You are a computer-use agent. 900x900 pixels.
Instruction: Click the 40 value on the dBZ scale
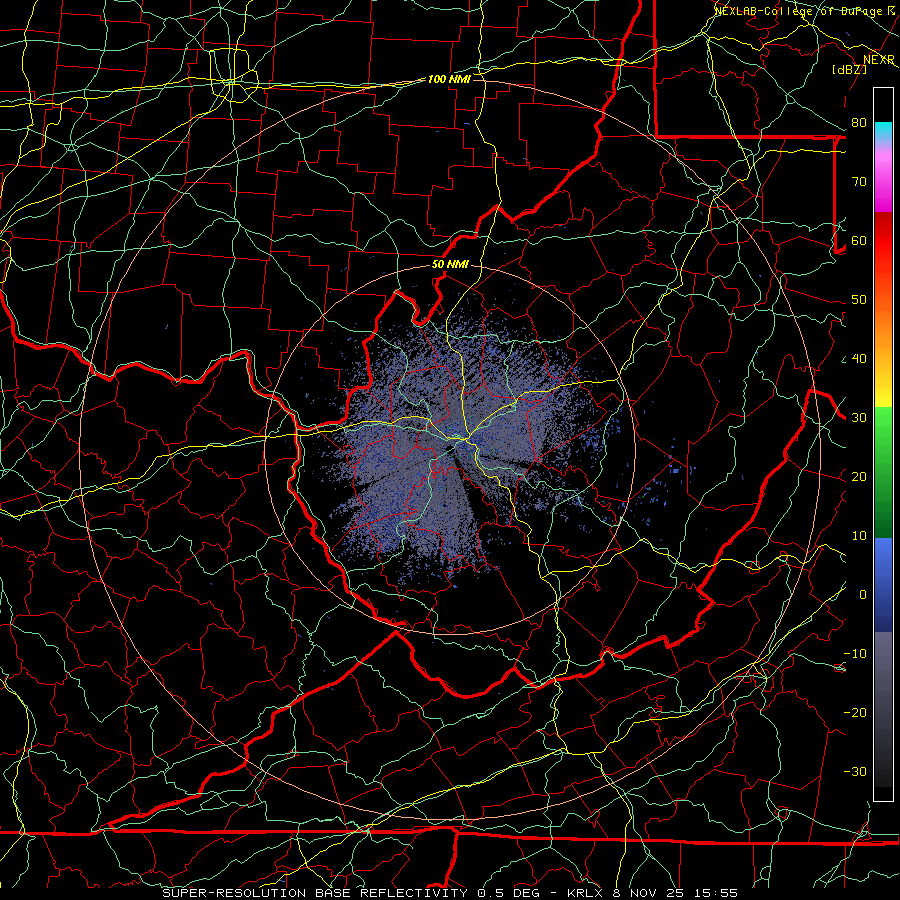(859, 359)
